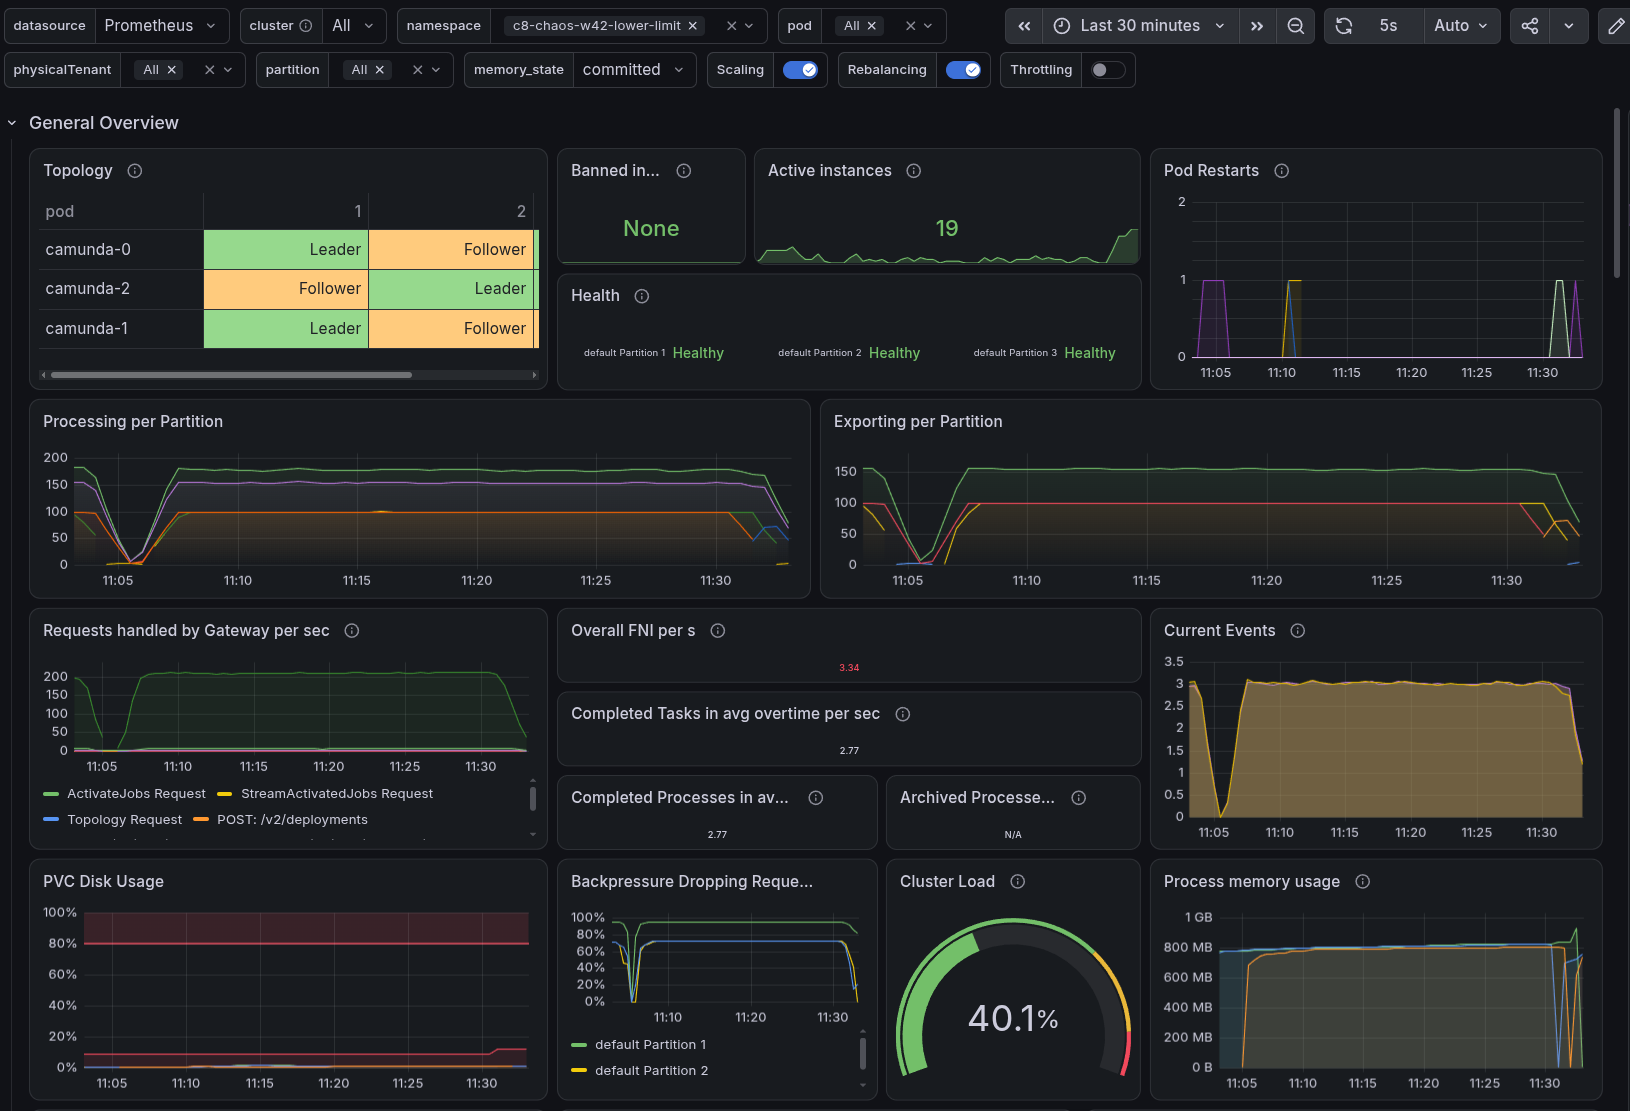Turn off the Rebalancing toggle
The image size is (1630, 1111).
[963, 70]
